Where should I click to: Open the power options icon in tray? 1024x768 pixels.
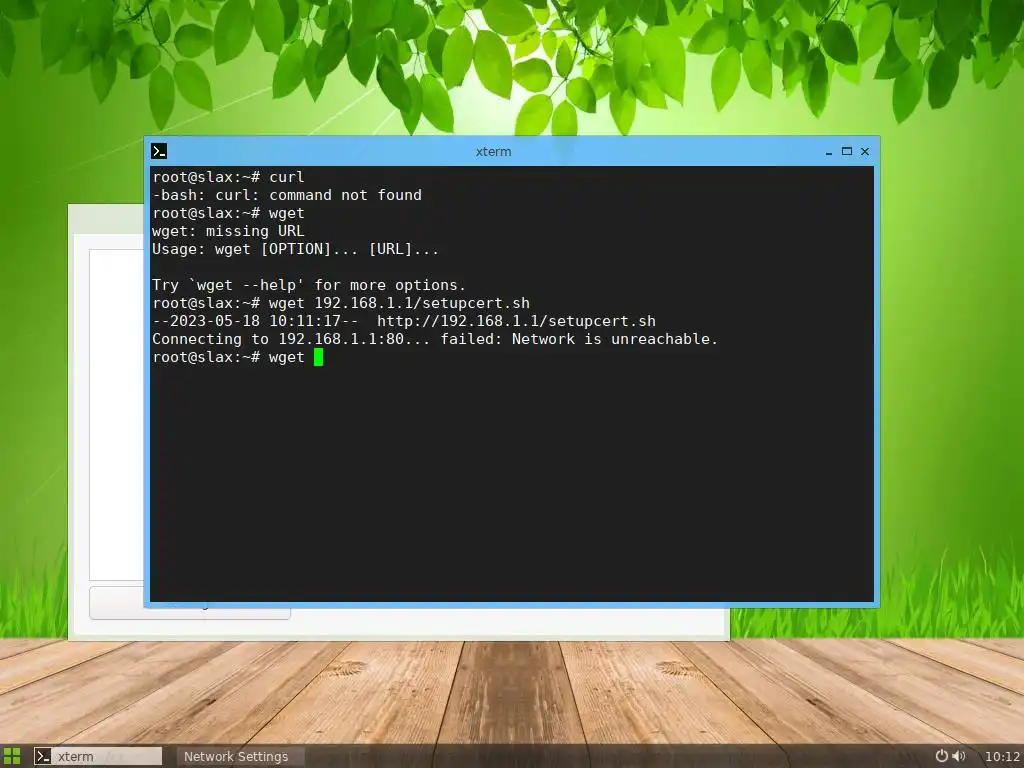pyautogui.click(x=941, y=756)
